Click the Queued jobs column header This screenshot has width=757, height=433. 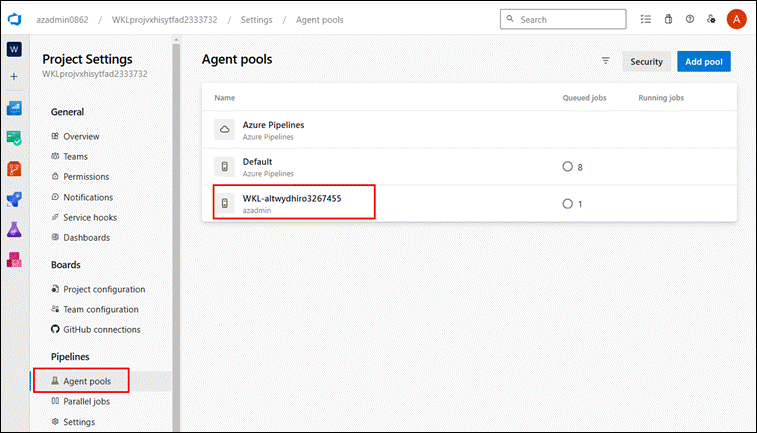click(x=584, y=98)
